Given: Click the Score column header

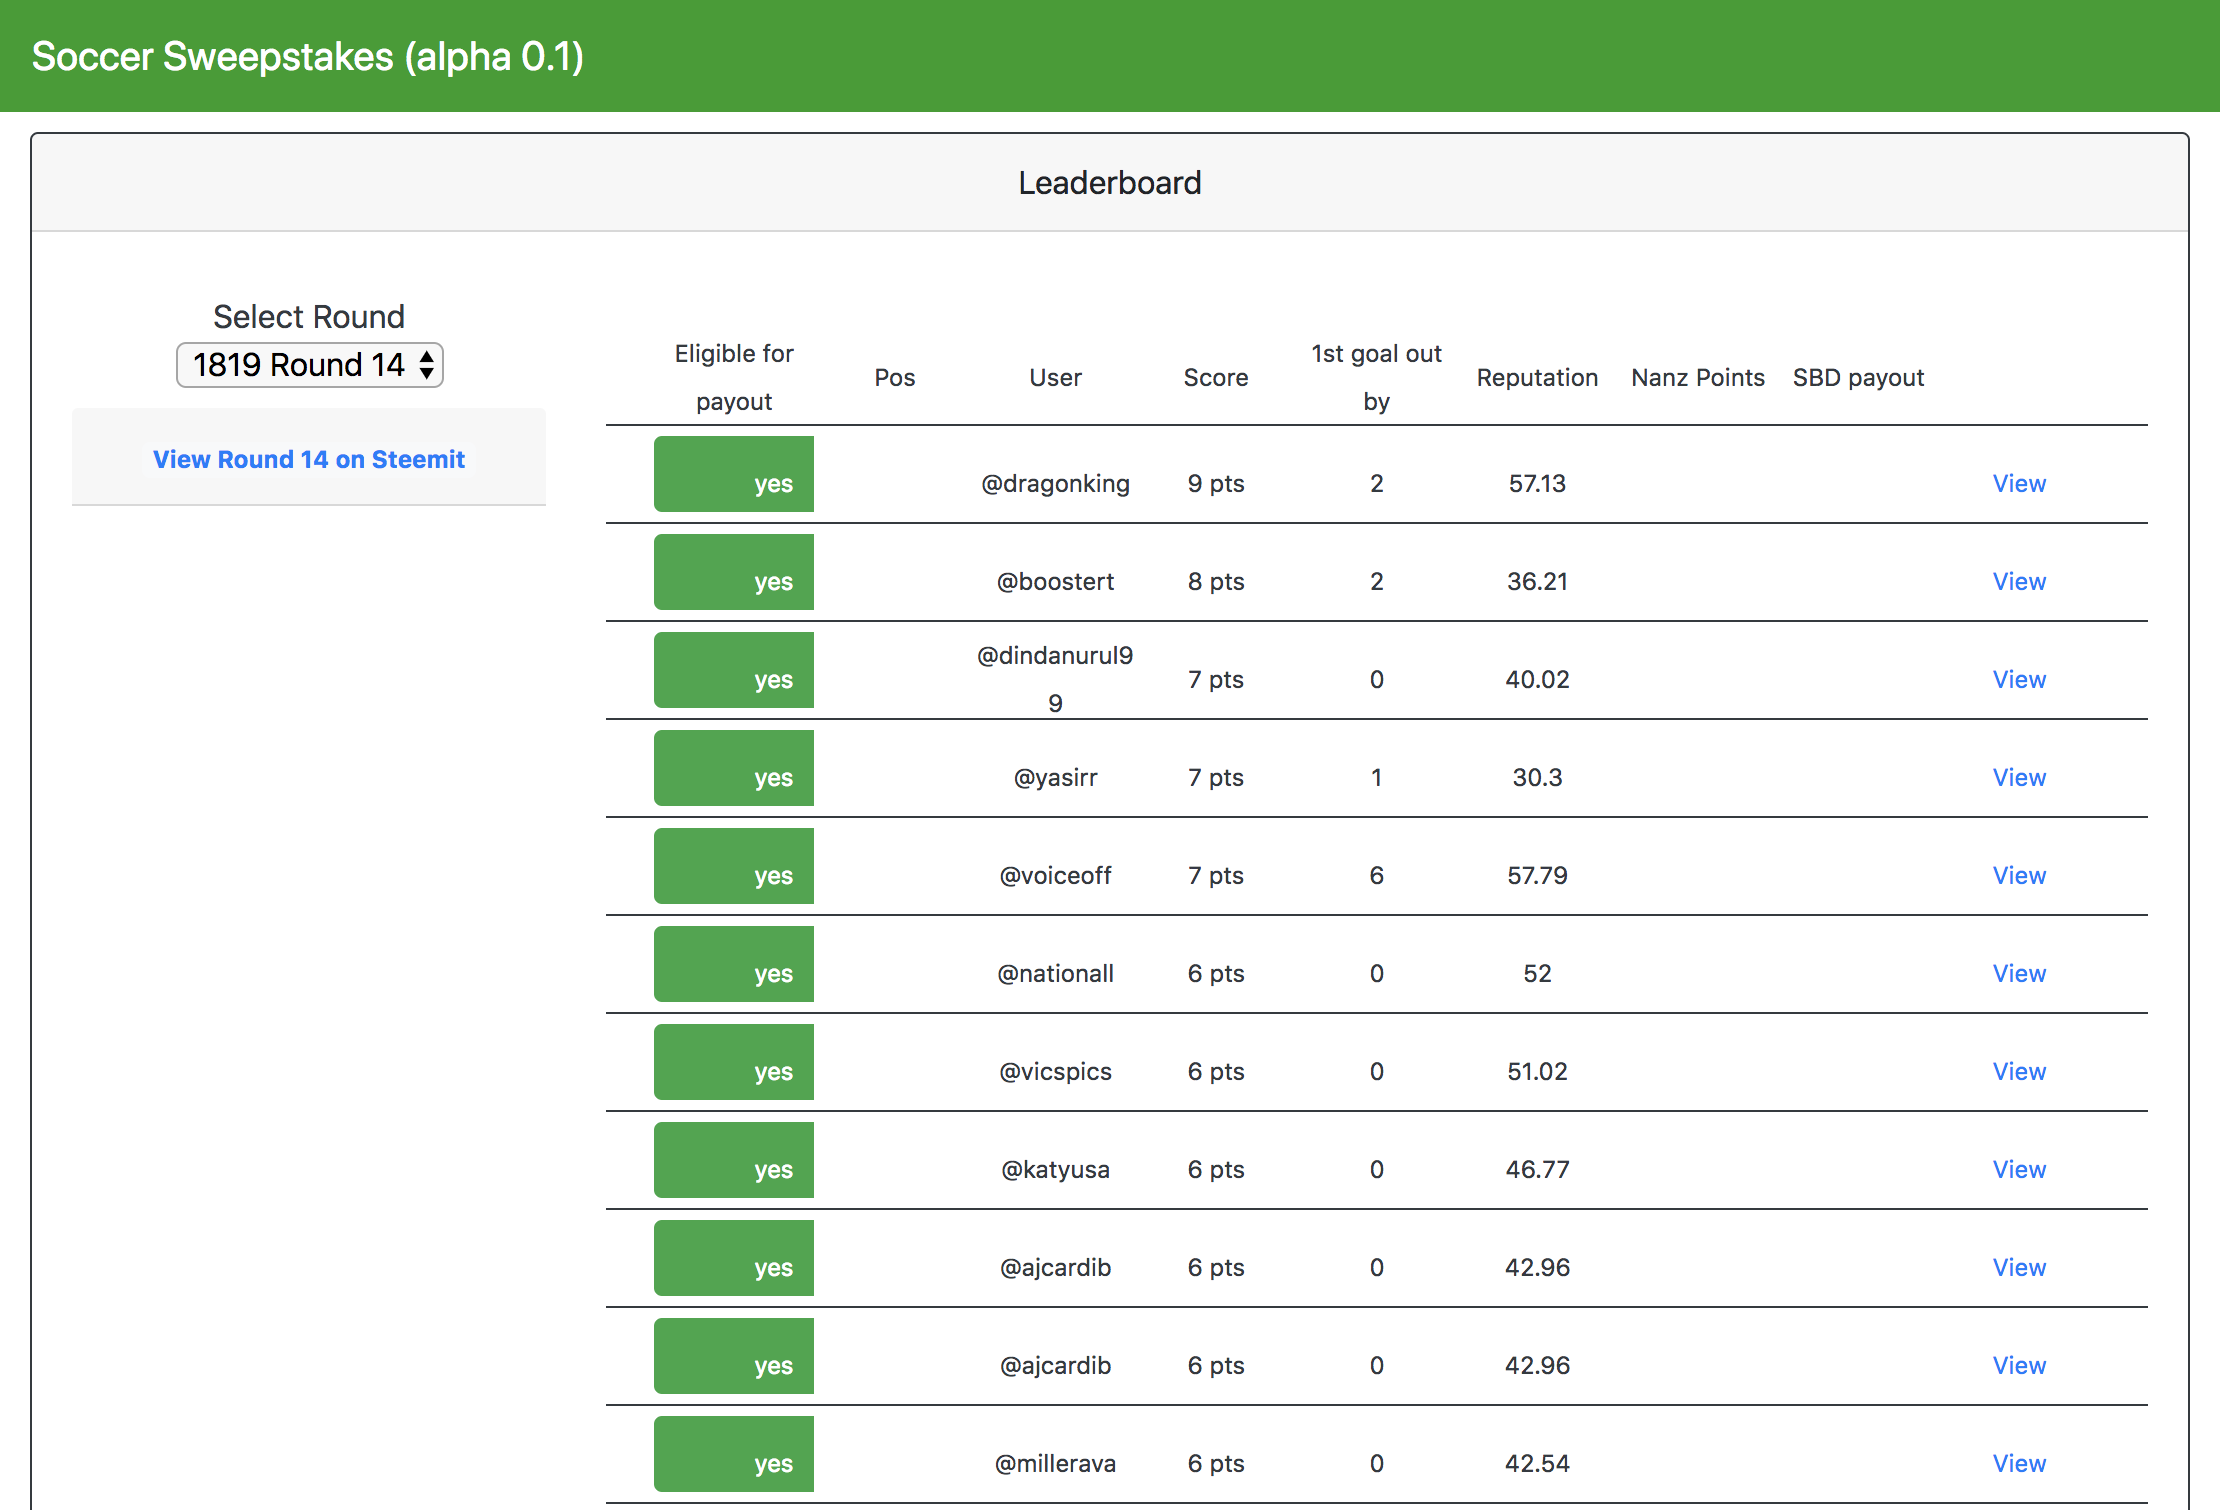Looking at the screenshot, I should tap(1216, 377).
